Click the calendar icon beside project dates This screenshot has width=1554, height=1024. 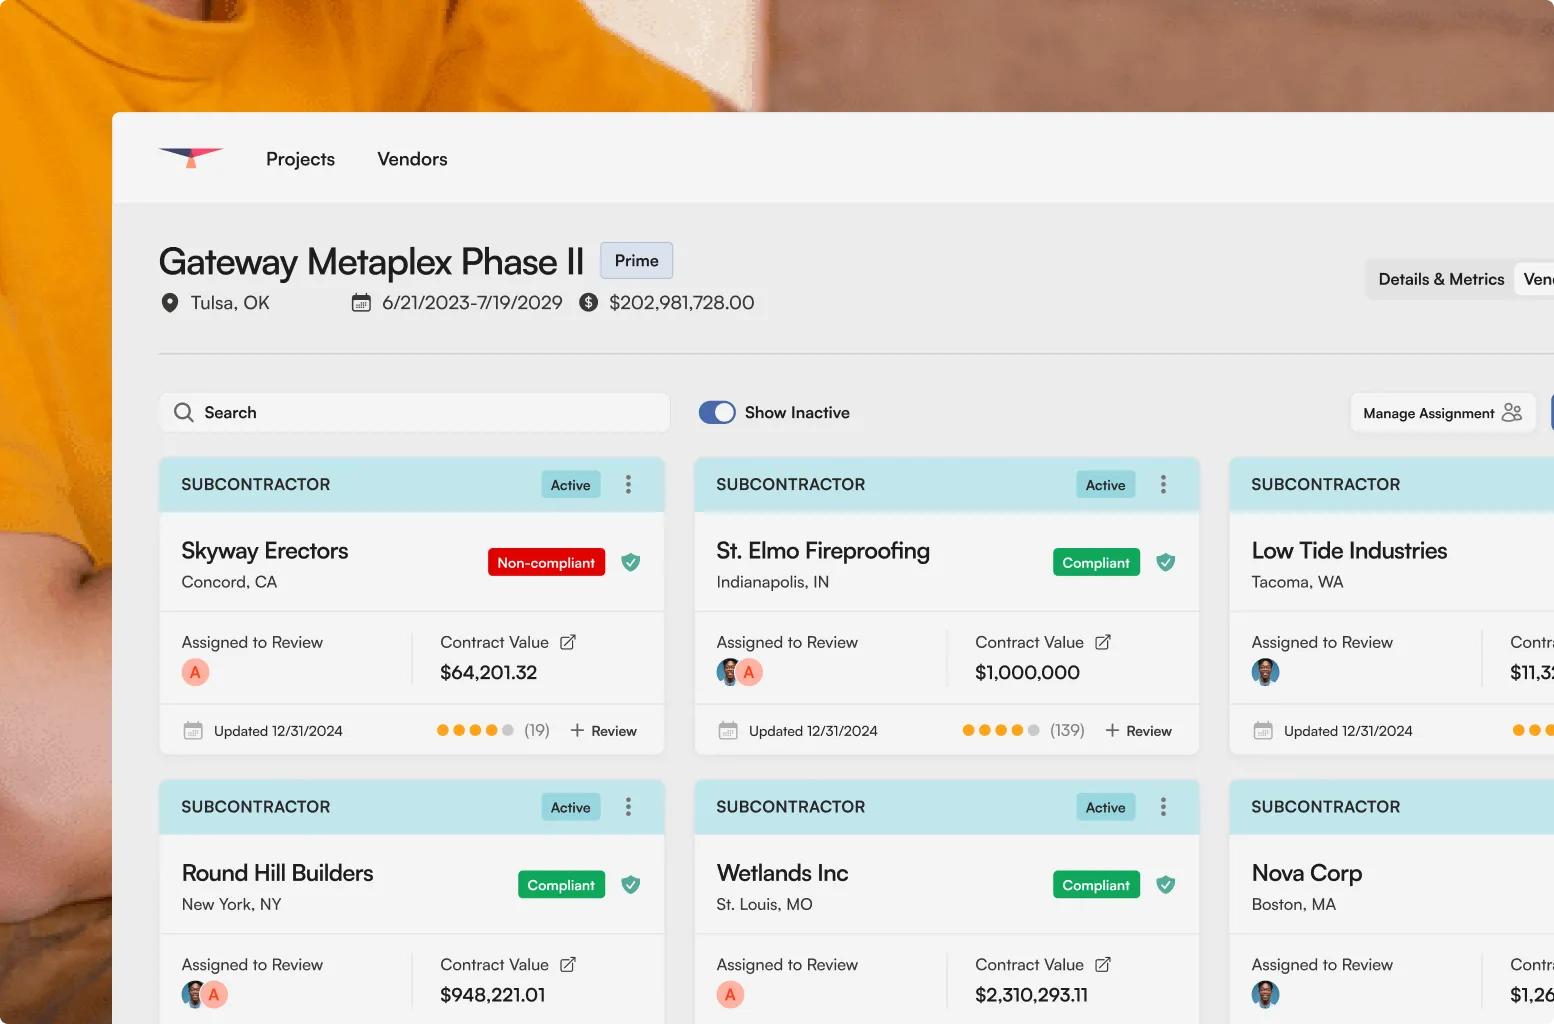click(x=361, y=302)
